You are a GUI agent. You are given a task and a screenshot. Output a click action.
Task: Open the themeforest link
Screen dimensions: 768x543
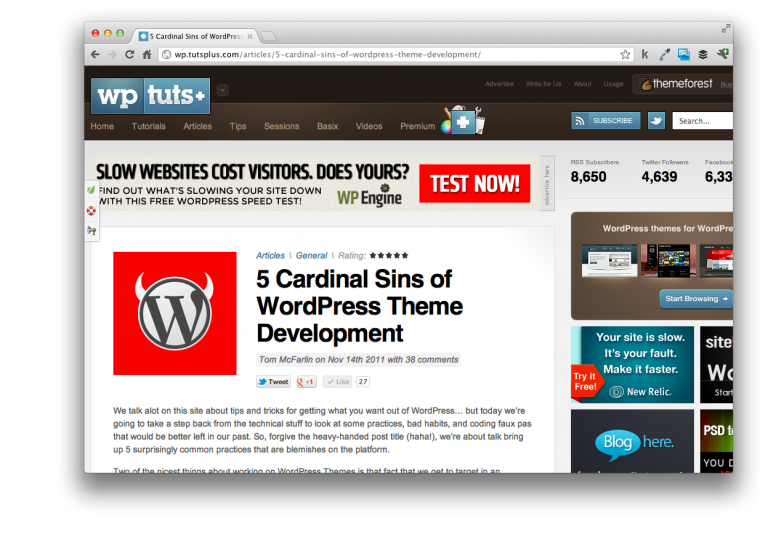[677, 84]
